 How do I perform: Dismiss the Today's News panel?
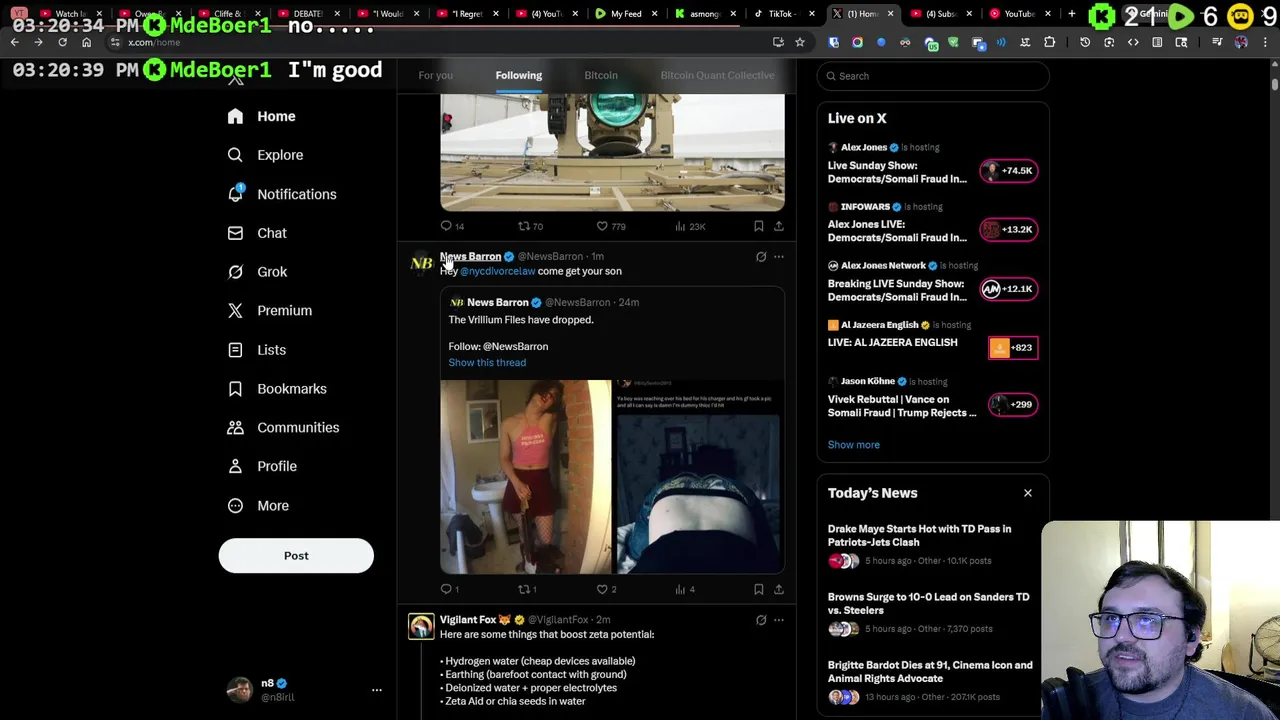point(1027,493)
